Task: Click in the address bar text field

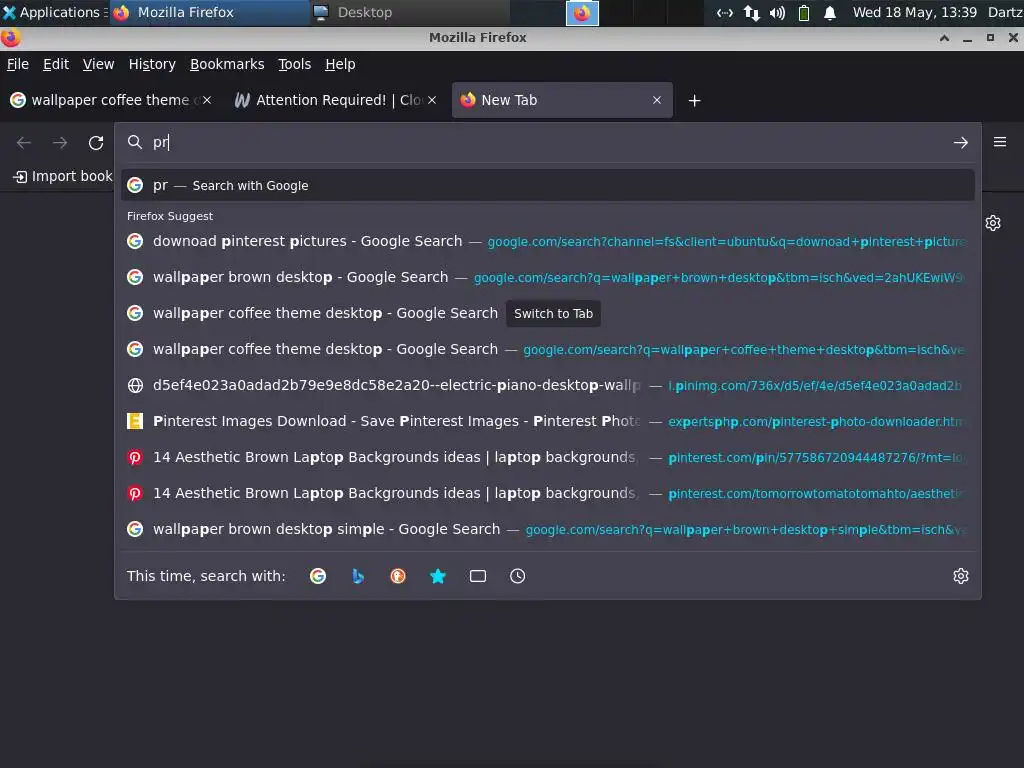Action: tap(549, 142)
